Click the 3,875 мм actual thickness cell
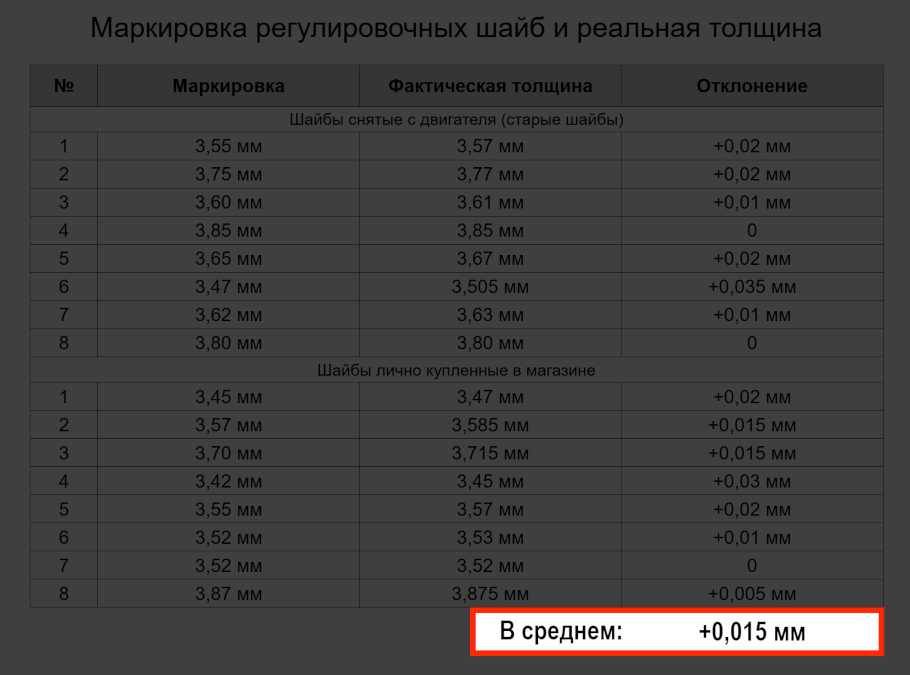 click(x=490, y=594)
